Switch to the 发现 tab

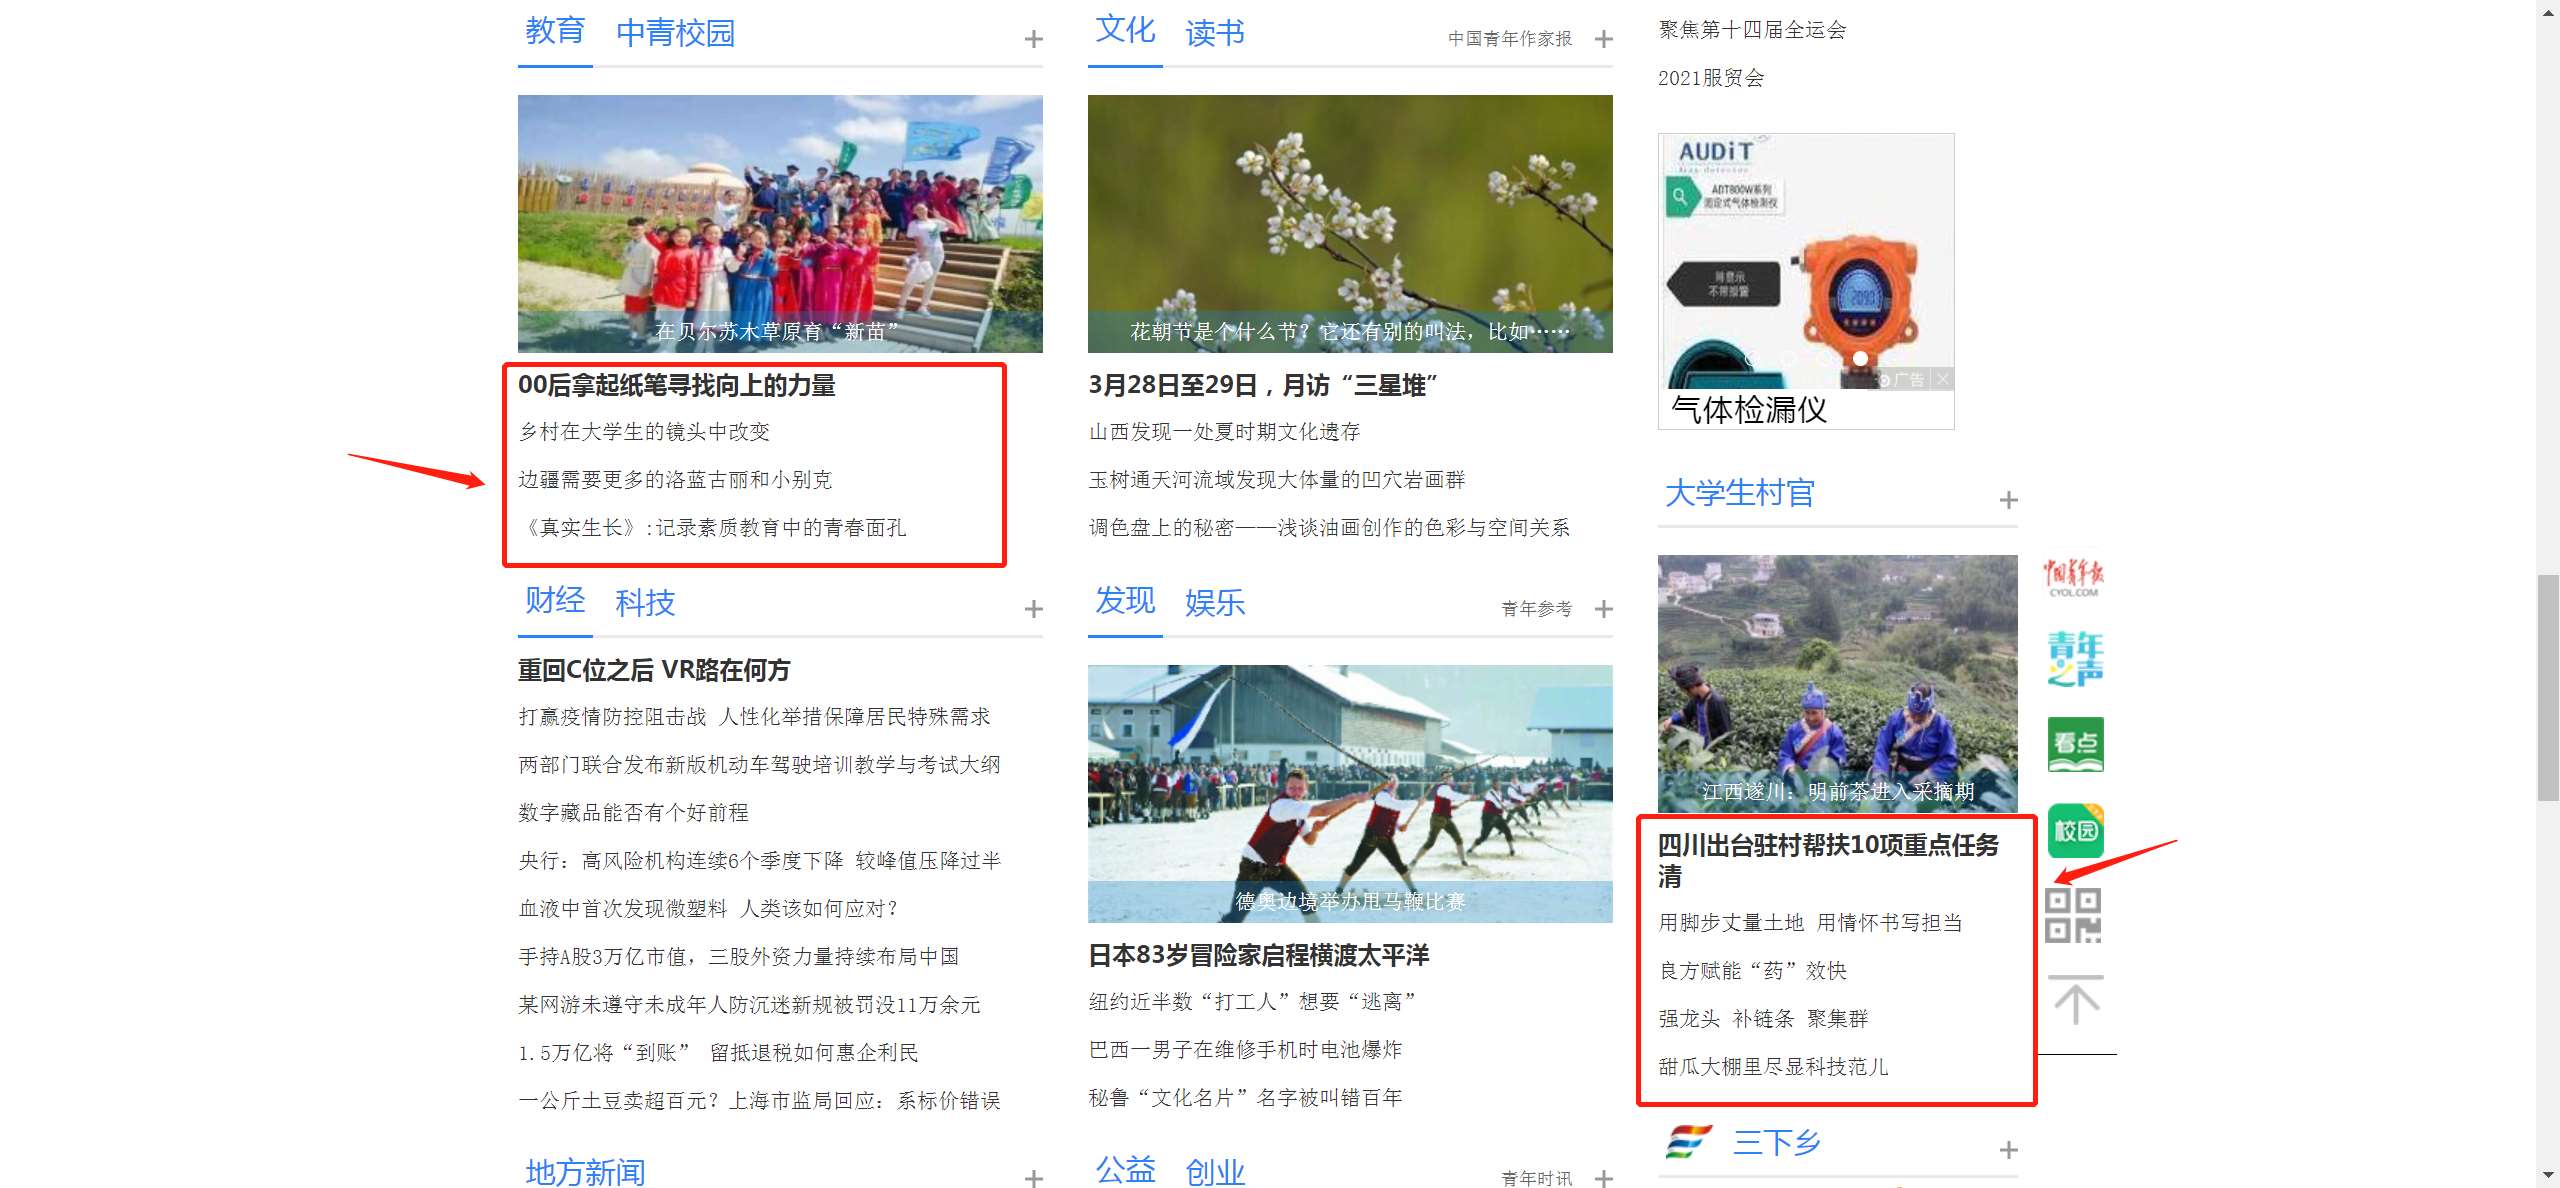pyautogui.click(x=1125, y=600)
